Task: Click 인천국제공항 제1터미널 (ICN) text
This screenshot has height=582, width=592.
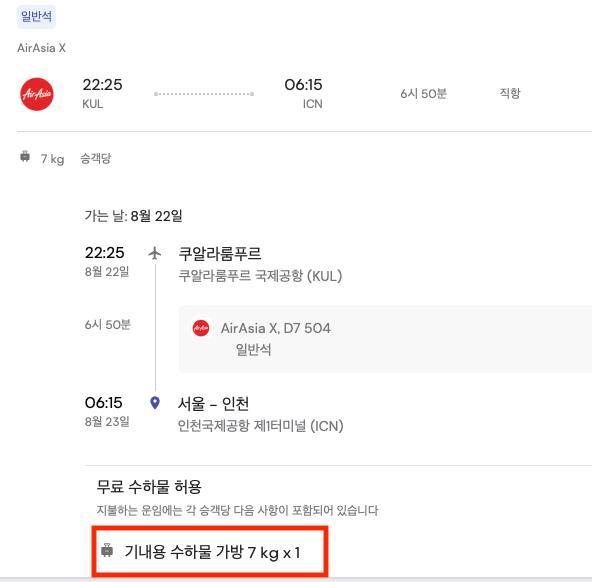Action: pos(261,426)
